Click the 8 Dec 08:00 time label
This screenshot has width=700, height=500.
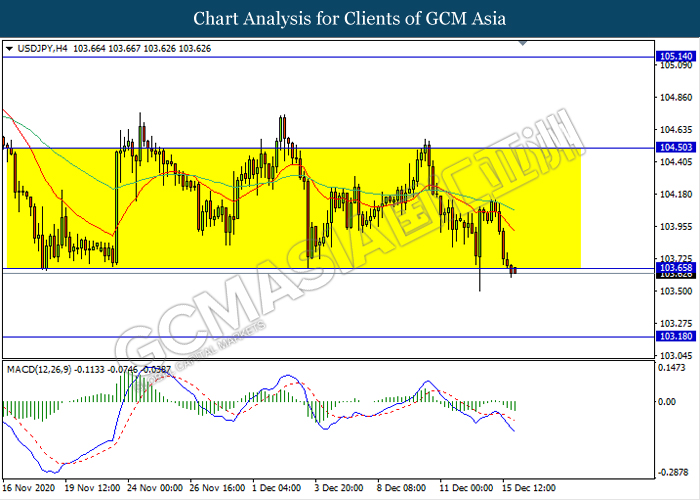pyautogui.click(x=401, y=488)
